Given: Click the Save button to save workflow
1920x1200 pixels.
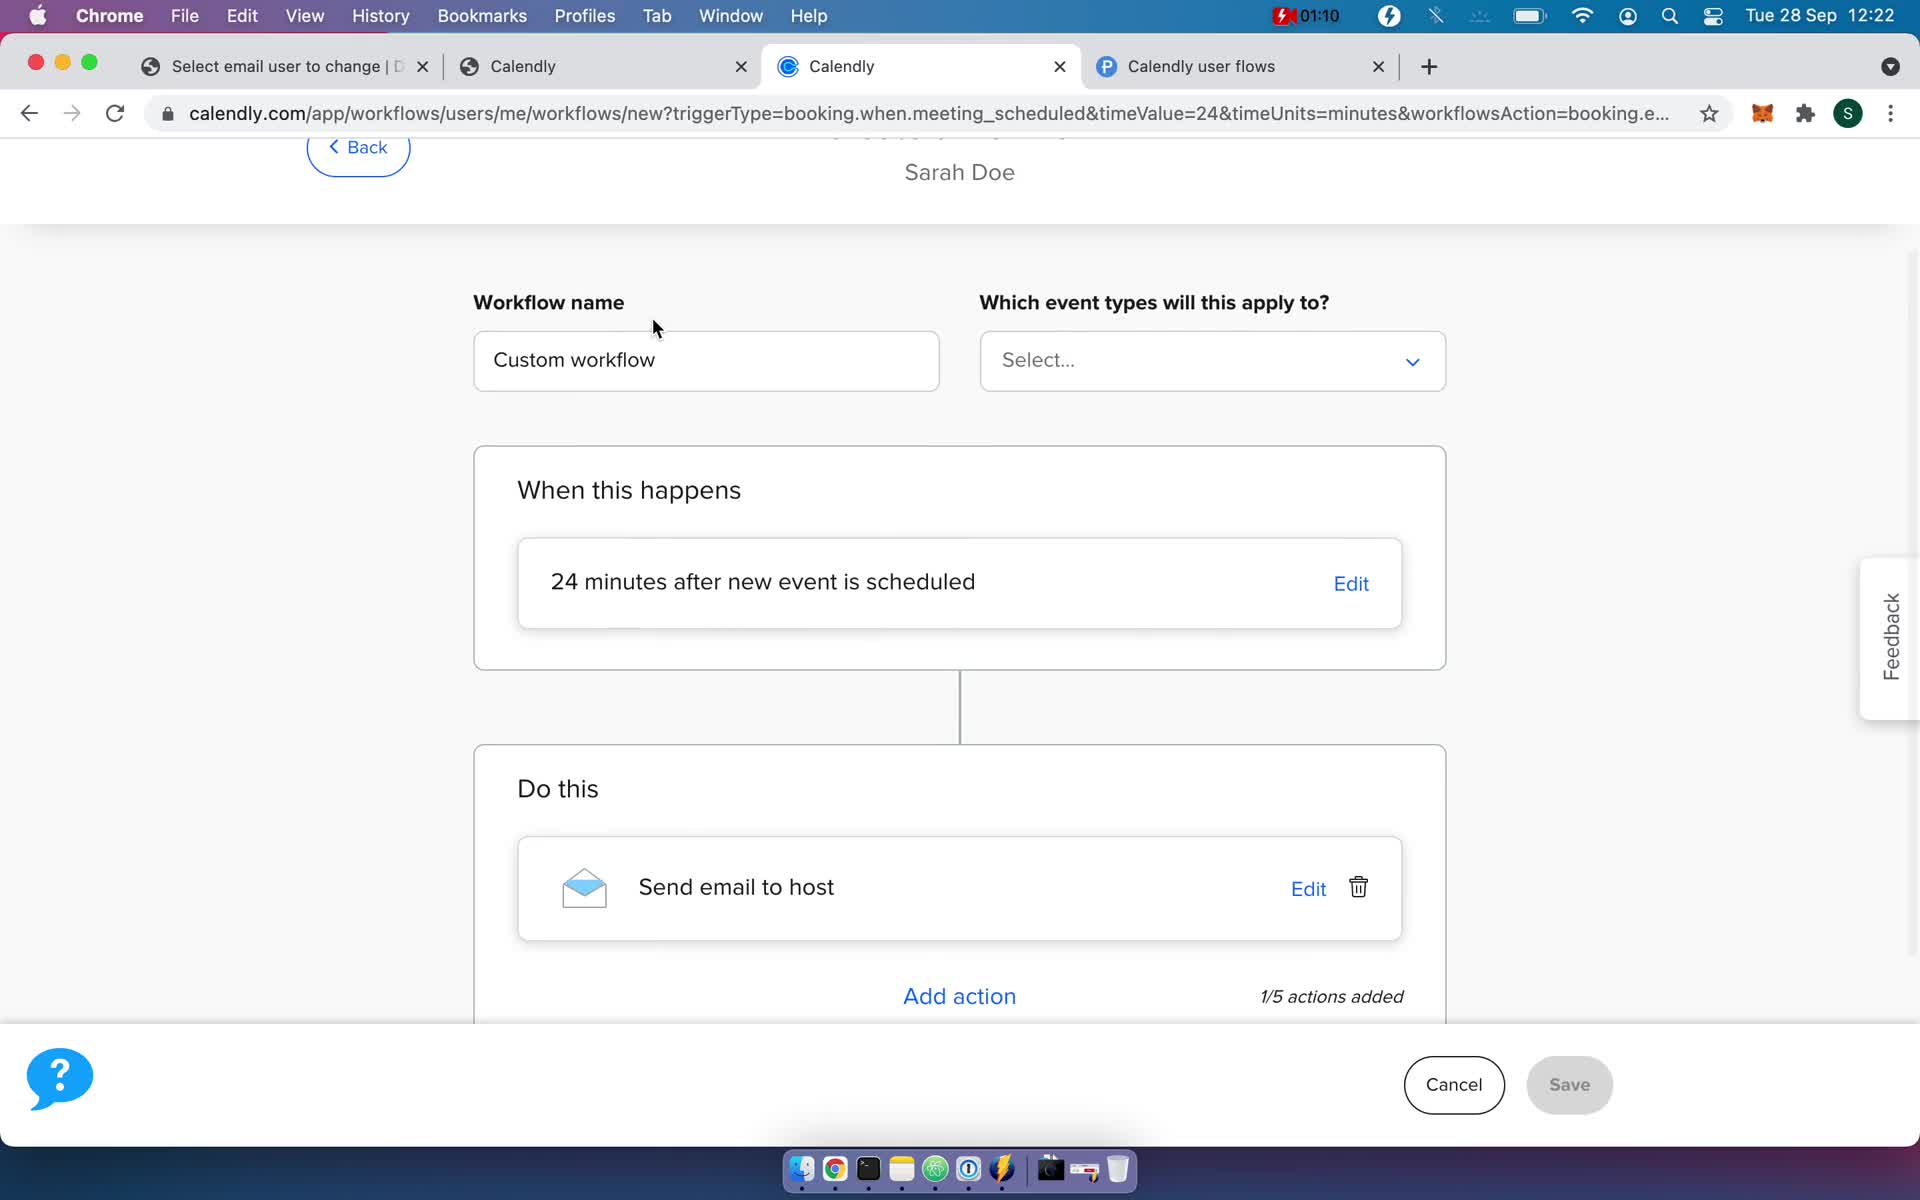Looking at the screenshot, I should [1569, 1084].
